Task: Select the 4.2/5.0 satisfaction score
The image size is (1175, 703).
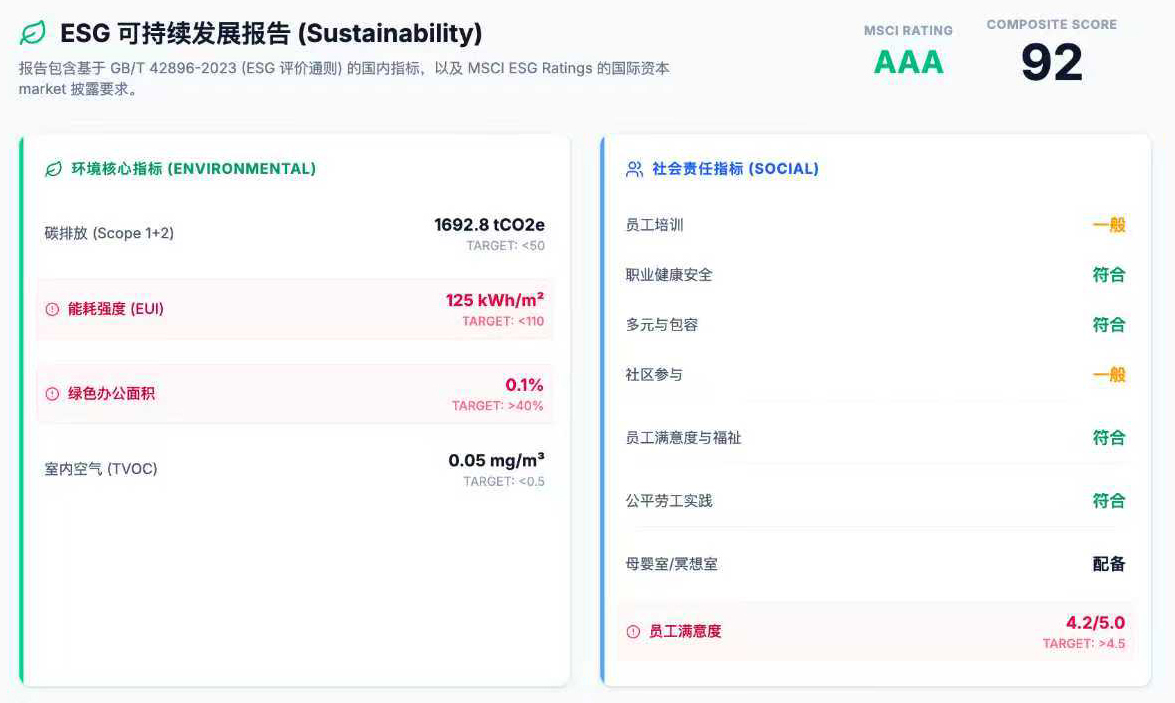Action: tap(1095, 623)
